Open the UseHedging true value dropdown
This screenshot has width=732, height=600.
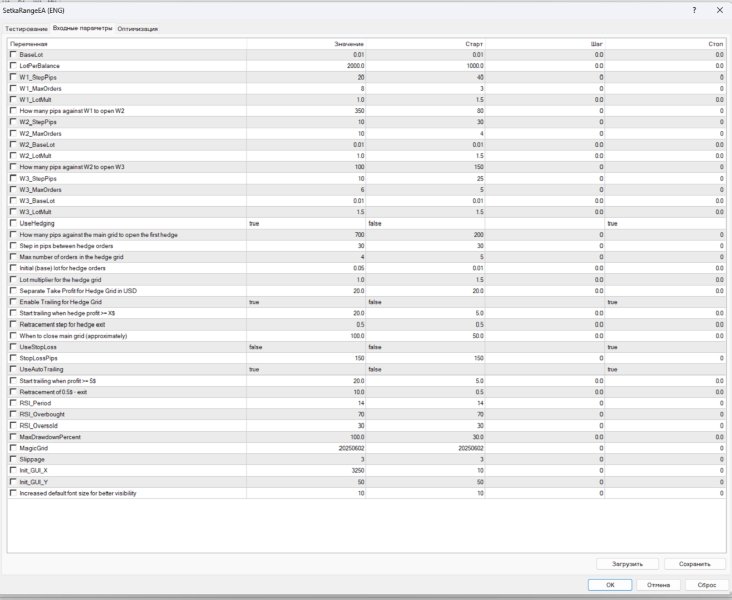pos(306,223)
